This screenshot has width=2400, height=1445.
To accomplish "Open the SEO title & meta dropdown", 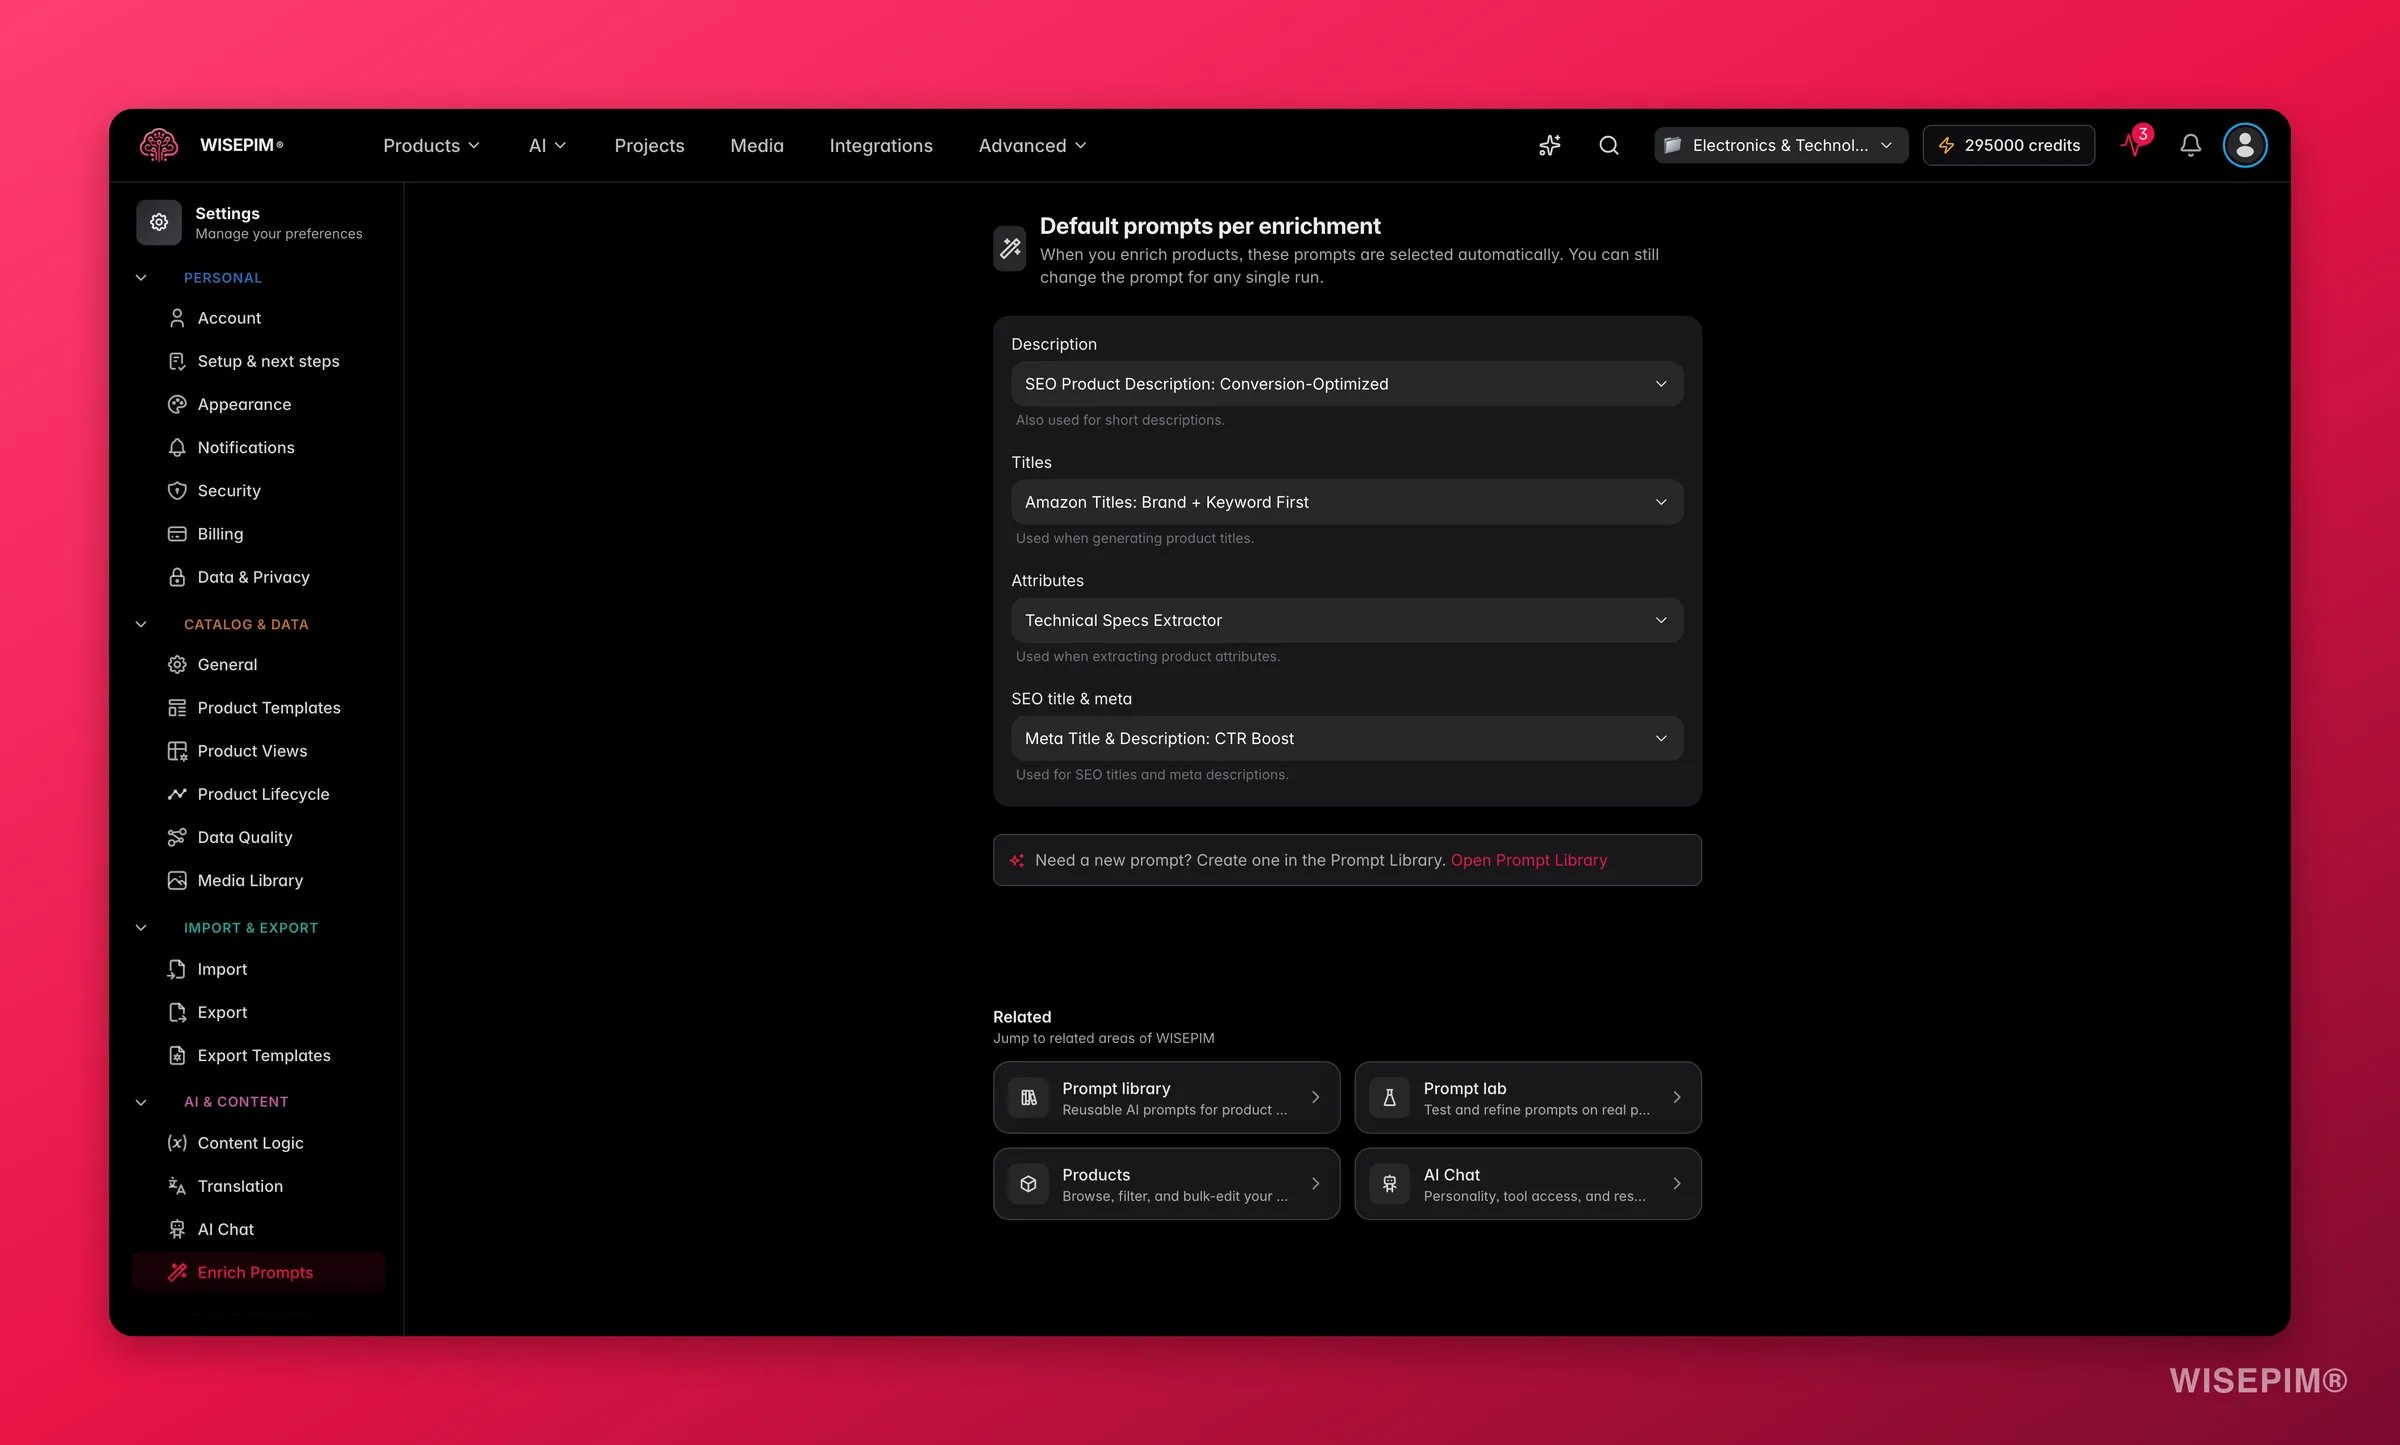I will coord(1347,738).
